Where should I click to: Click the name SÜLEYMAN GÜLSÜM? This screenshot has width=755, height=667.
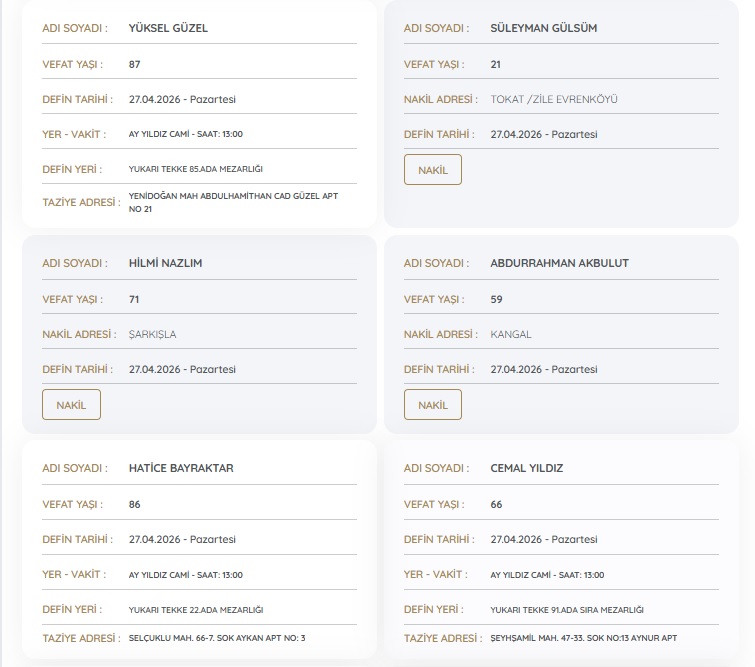point(543,28)
